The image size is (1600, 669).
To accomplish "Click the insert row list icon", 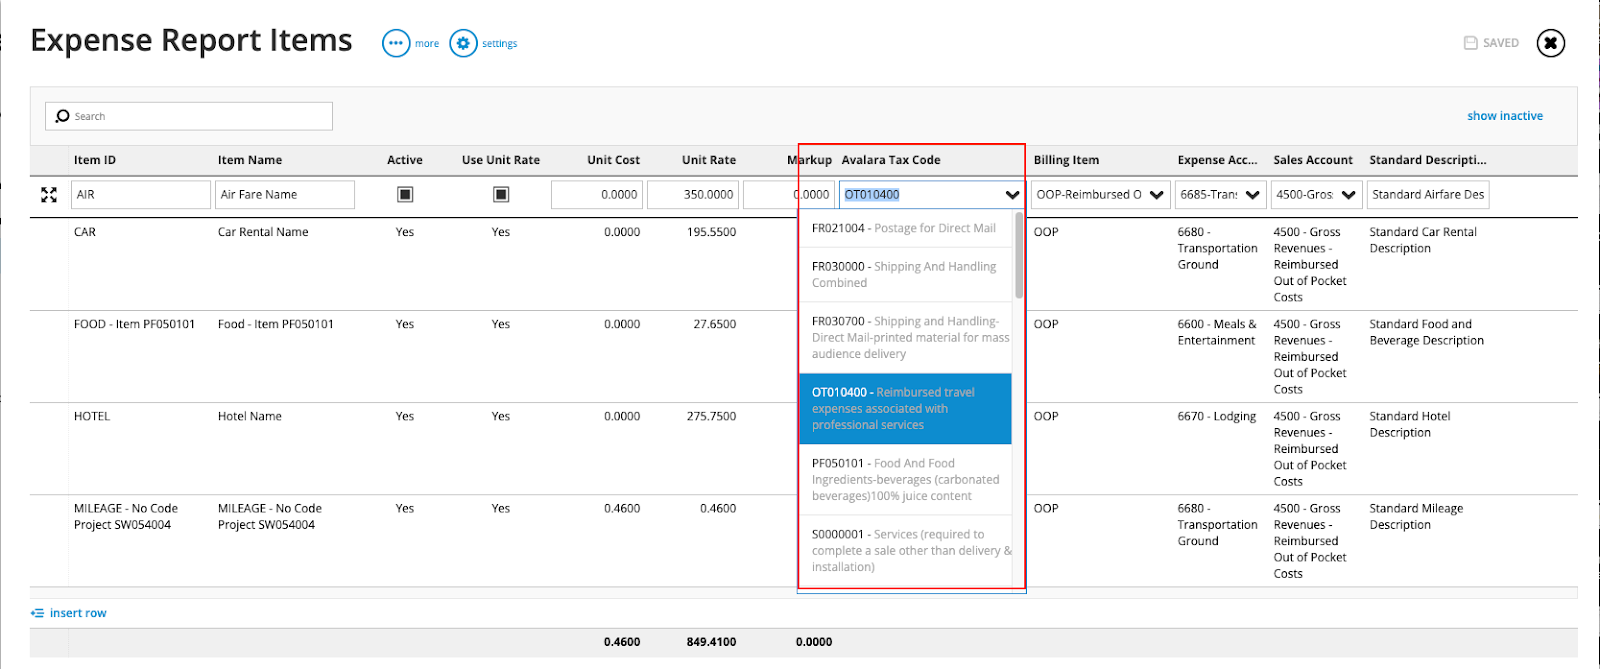I will (37, 613).
